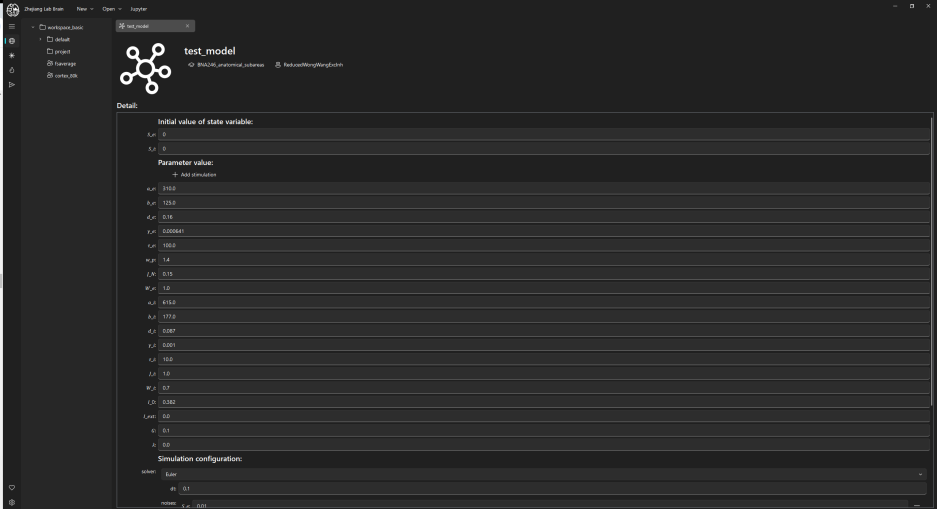Image resolution: width=937 pixels, height=509 pixels.
Task: Click the brain icon beside cortex_80k
Action: tap(50, 75)
